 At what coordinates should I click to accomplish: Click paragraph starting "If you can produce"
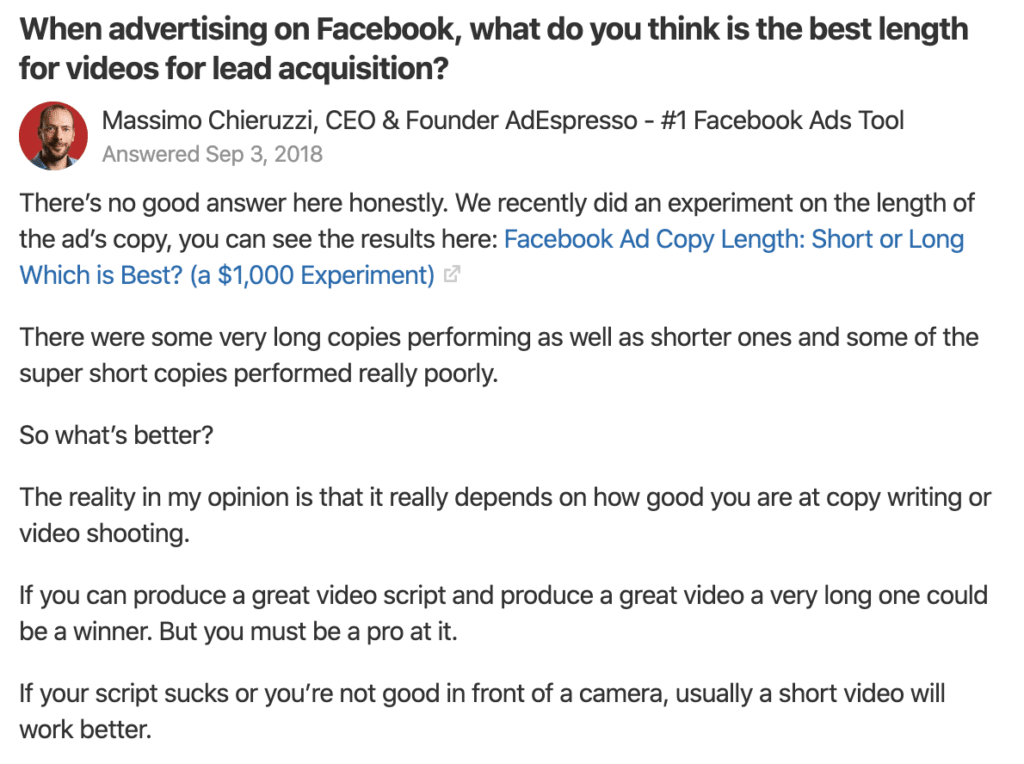(x=504, y=613)
